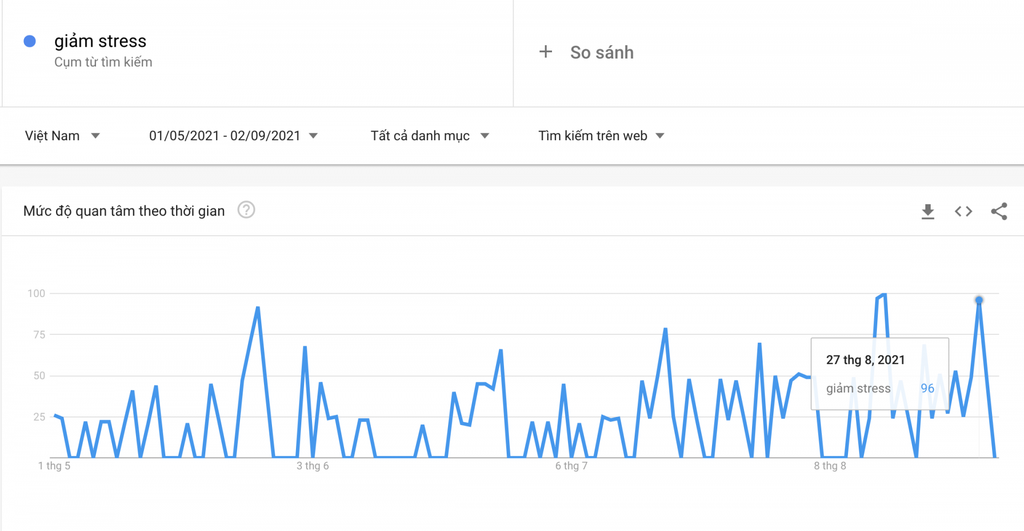
Task: Share the interest over time chart
Action: coord(999,212)
